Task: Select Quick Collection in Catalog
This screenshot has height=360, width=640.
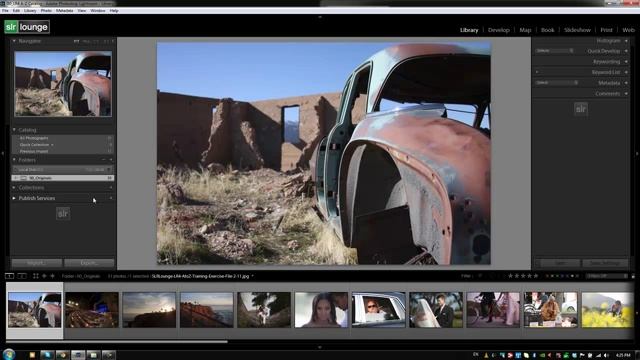Action: pos(62,144)
